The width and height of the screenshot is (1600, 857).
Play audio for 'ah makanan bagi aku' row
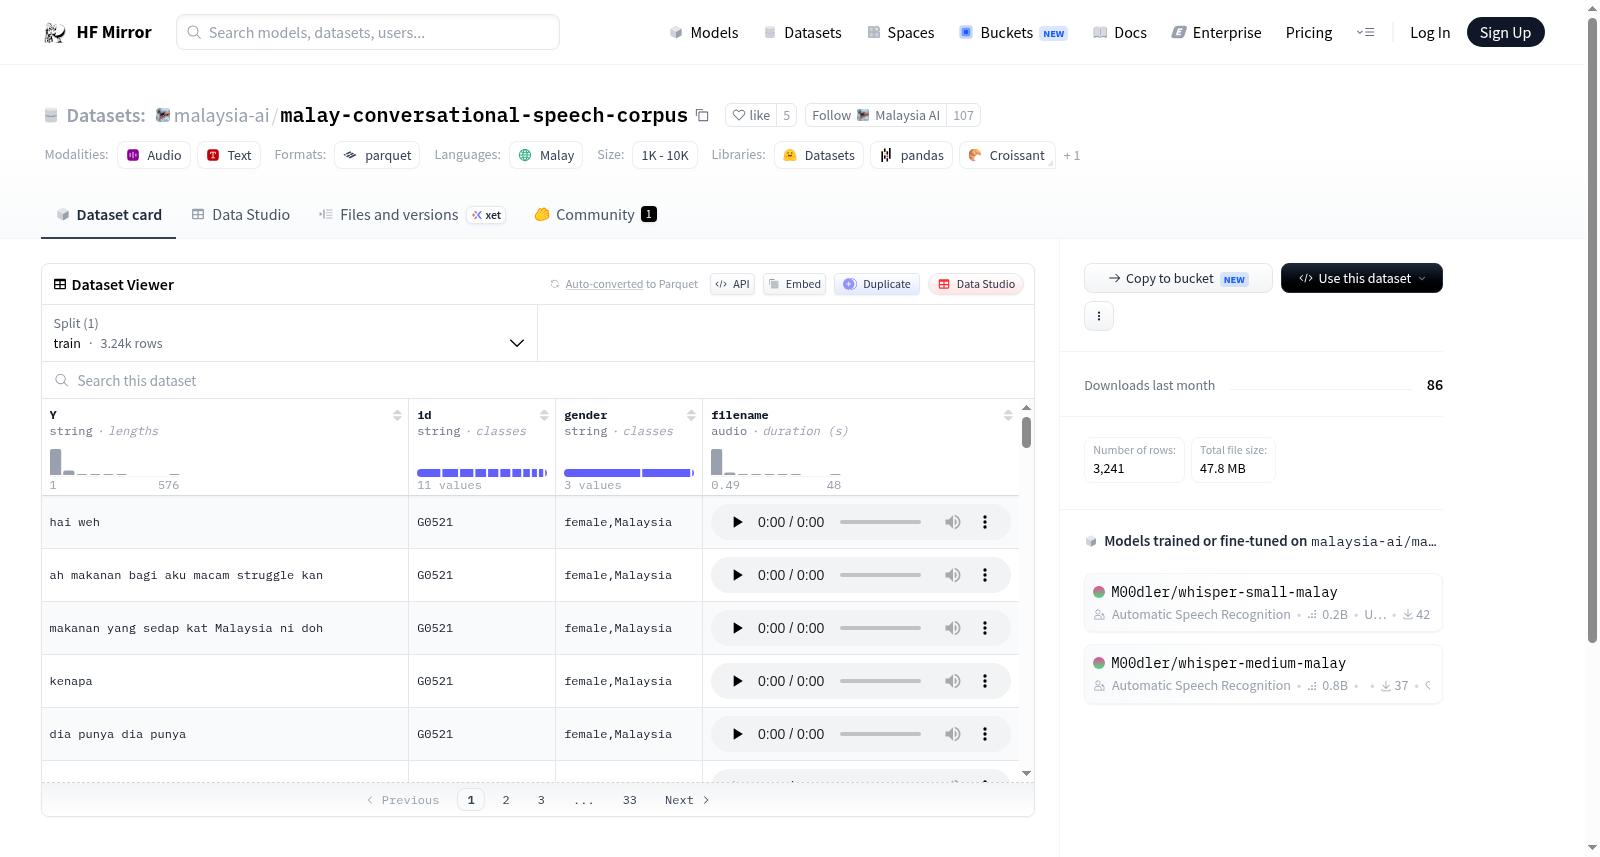pos(737,575)
